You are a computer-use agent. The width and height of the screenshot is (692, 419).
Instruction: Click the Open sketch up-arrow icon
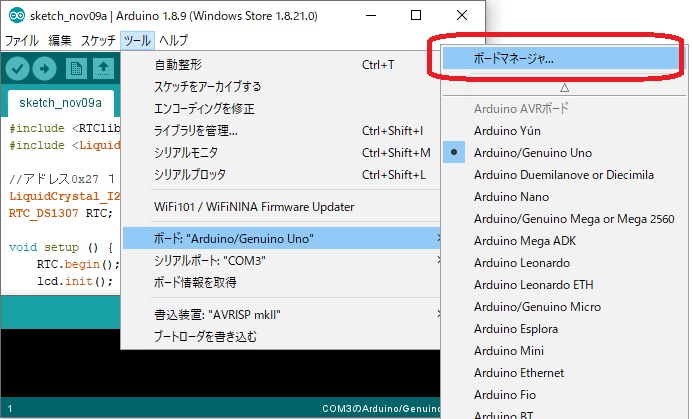[103, 68]
